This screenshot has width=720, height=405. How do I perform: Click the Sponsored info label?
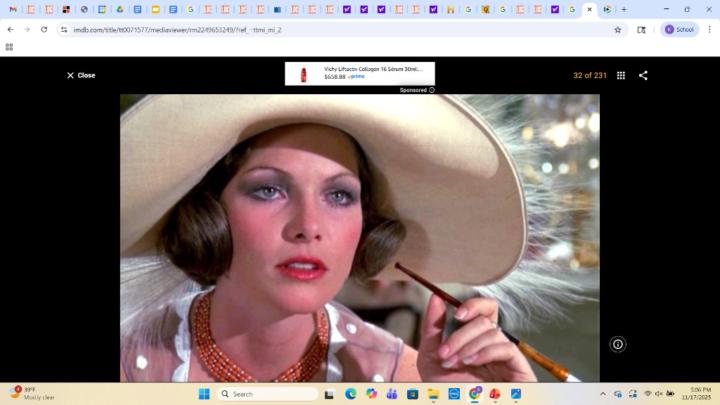(x=417, y=90)
